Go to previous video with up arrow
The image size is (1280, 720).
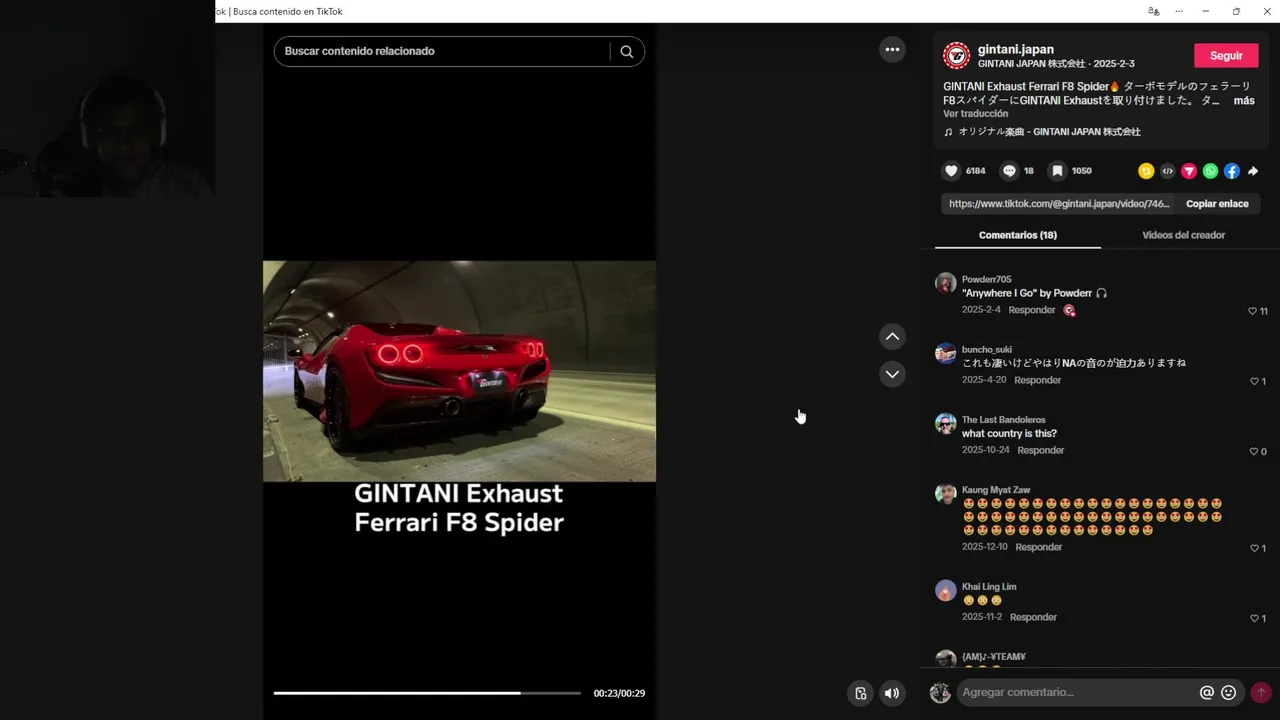(x=892, y=337)
